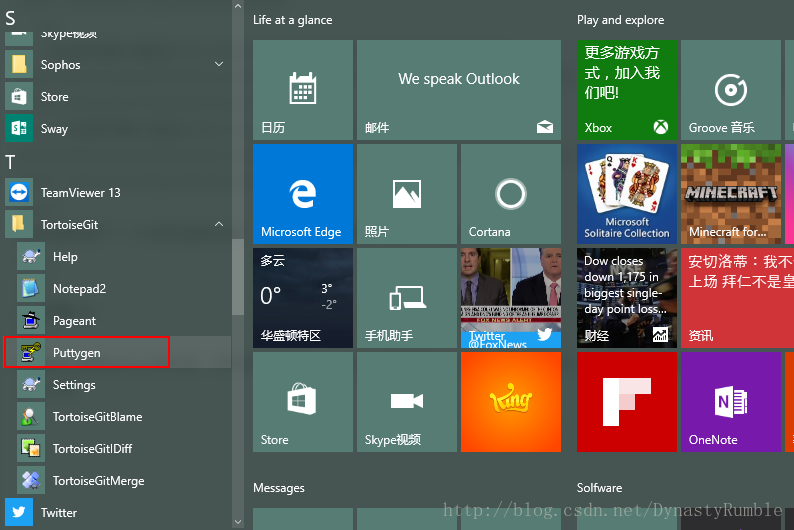Select the Solfware group header
Viewport: 794px width, 530px height.
600,488
